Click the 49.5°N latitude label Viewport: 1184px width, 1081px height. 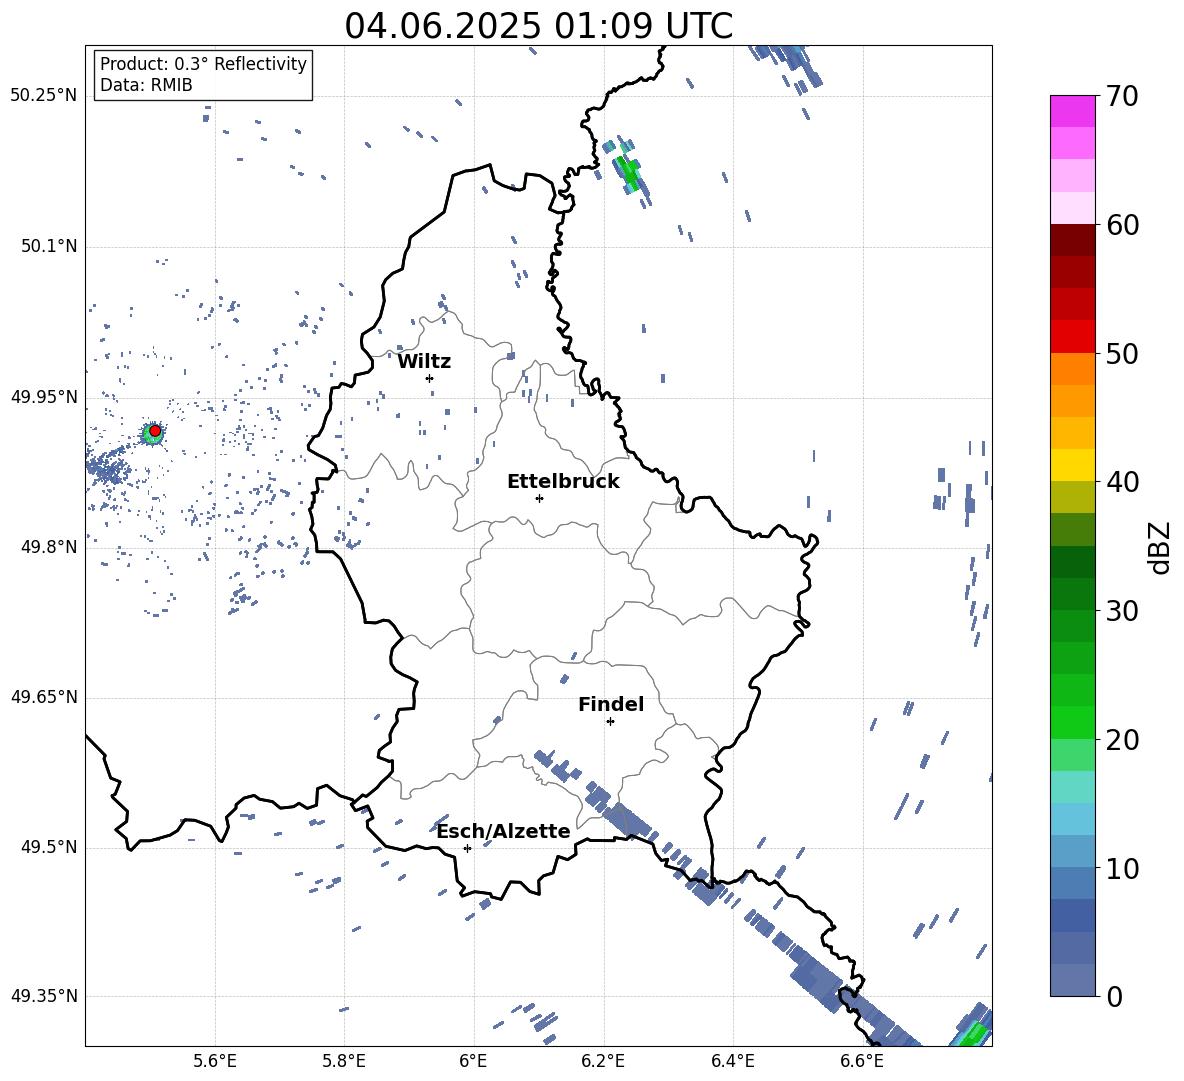coord(49,847)
